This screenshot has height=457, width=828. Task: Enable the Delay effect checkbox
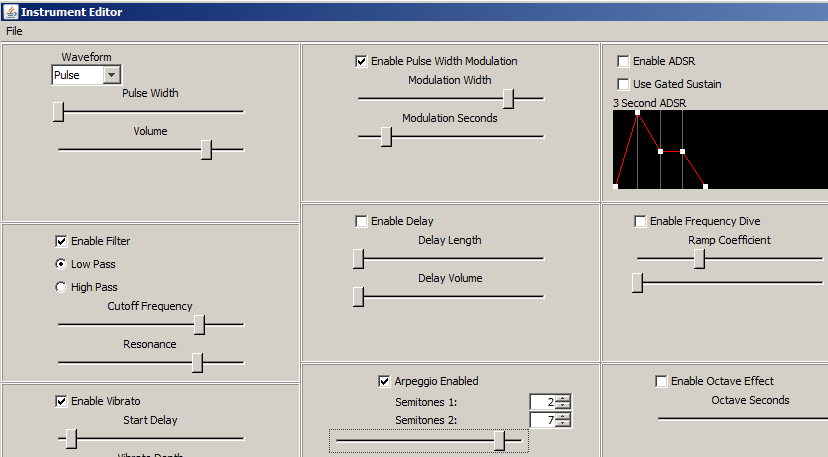pyautogui.click(x=361, y=221)
